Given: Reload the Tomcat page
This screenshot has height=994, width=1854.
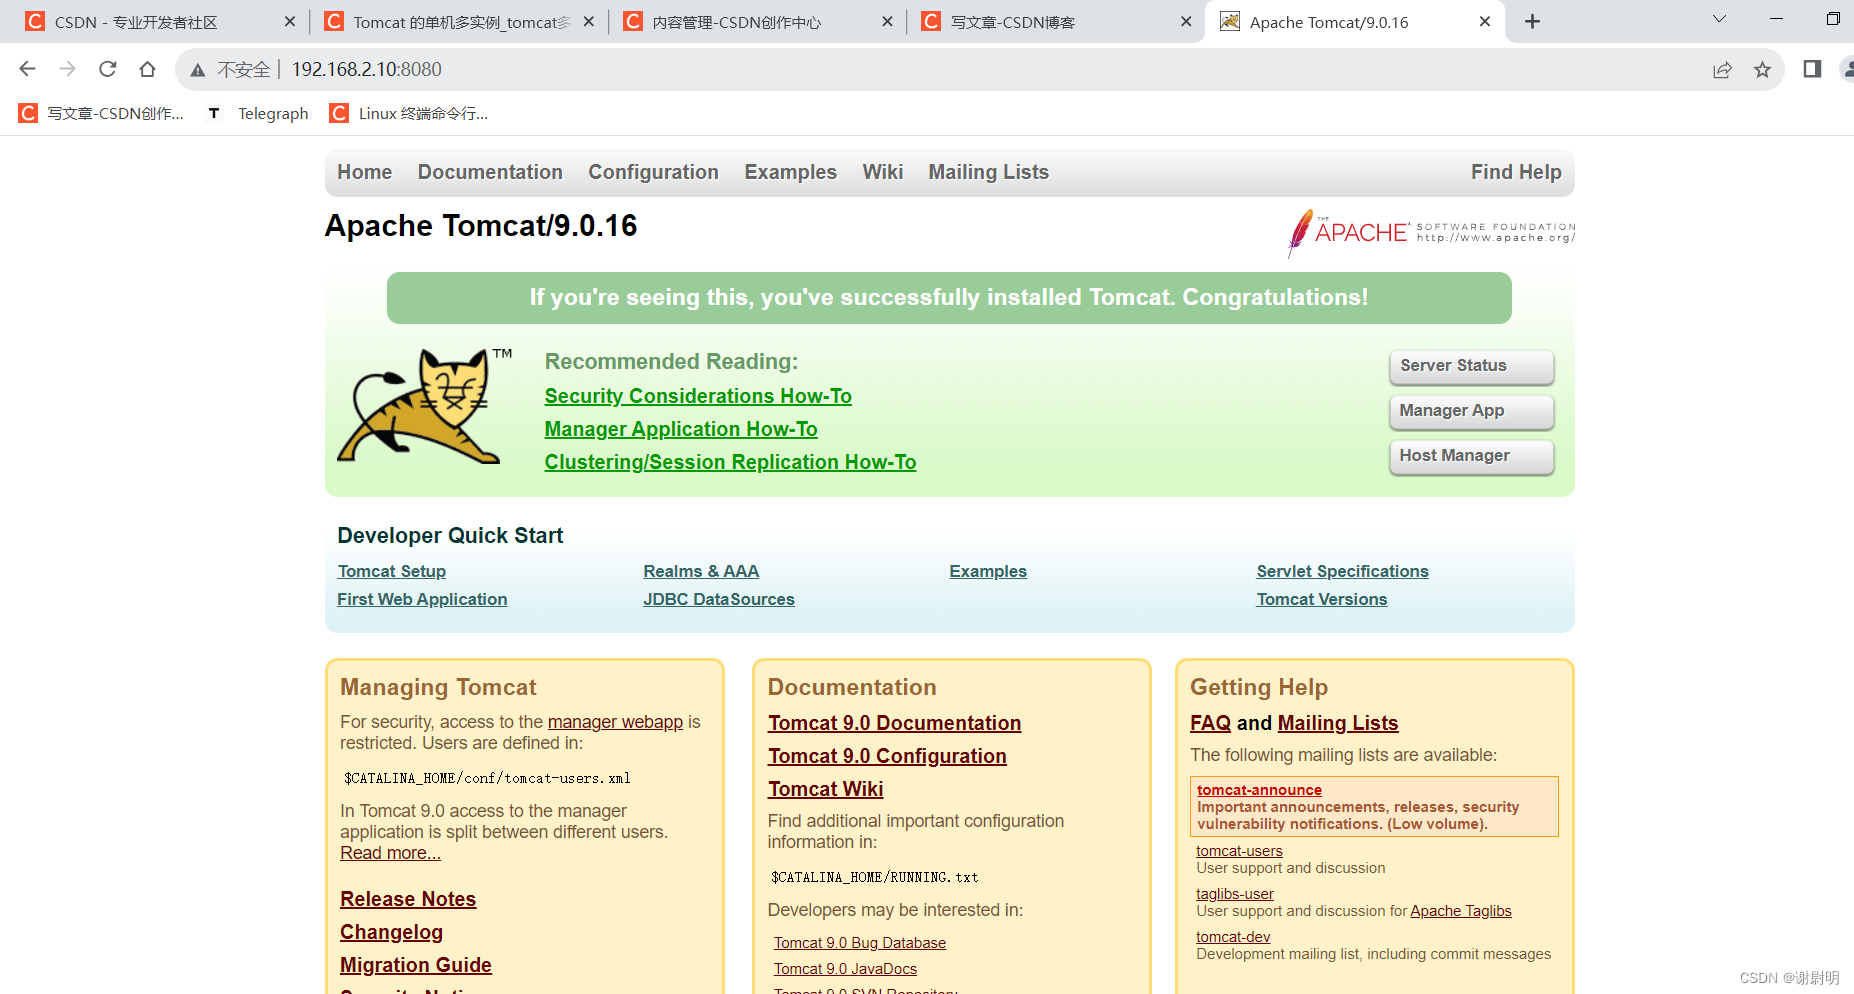Looking at the screenshot, I should [108, 69].
